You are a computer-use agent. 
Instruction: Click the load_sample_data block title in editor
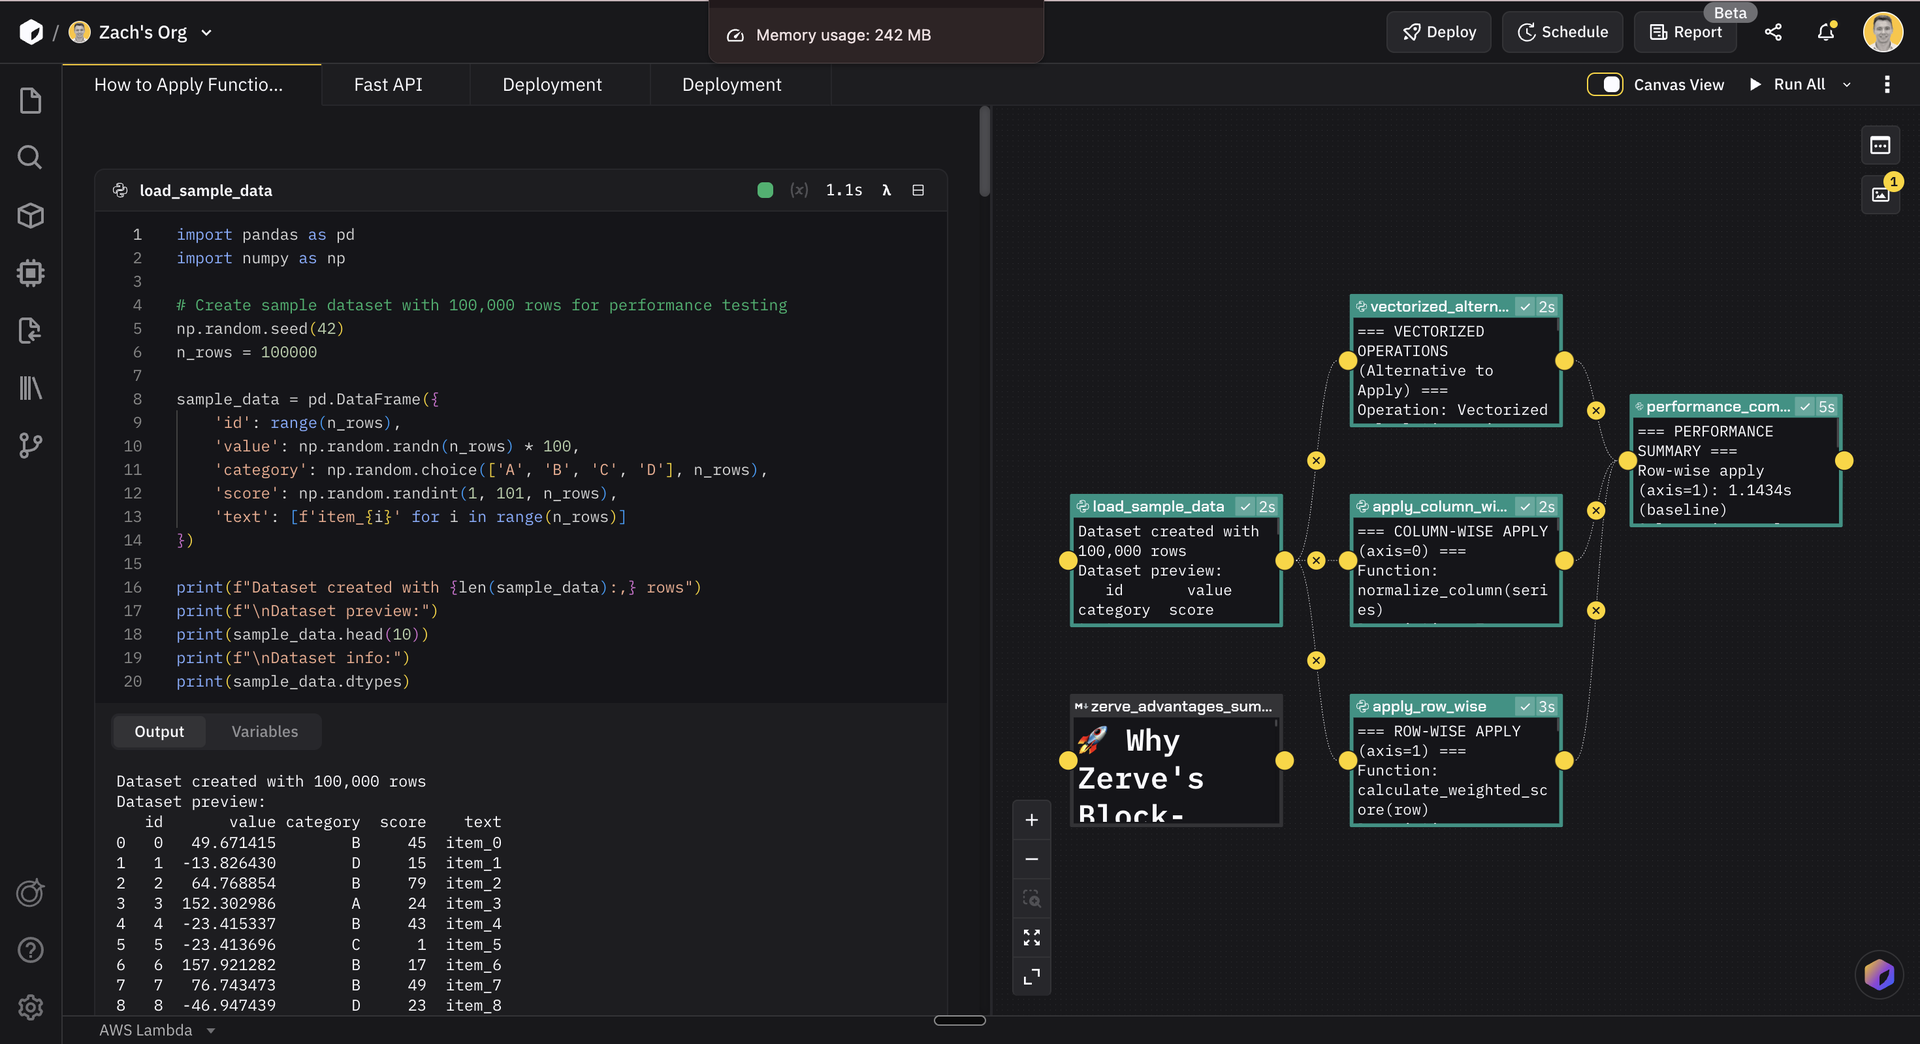206,190
